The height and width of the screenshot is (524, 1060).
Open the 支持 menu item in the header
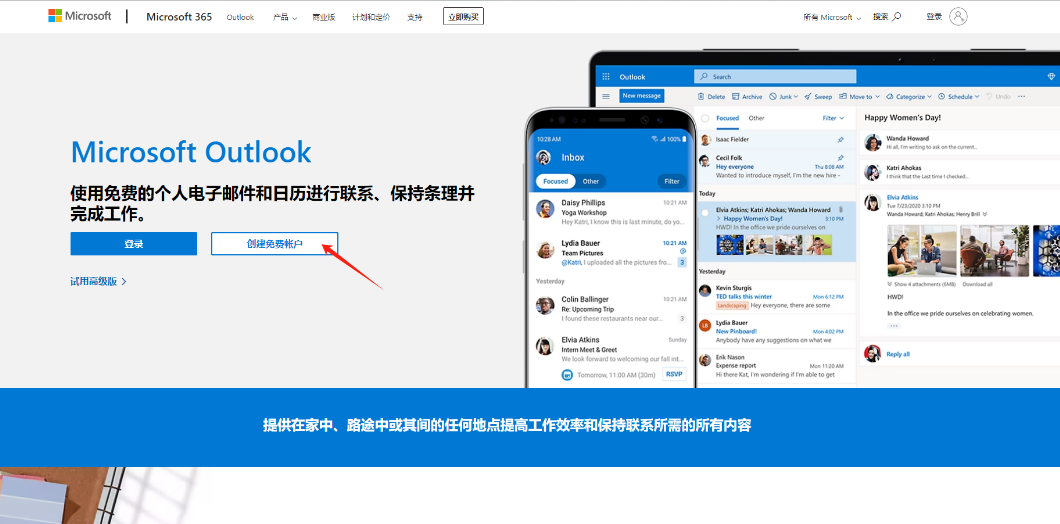click(x=414, y=17)
